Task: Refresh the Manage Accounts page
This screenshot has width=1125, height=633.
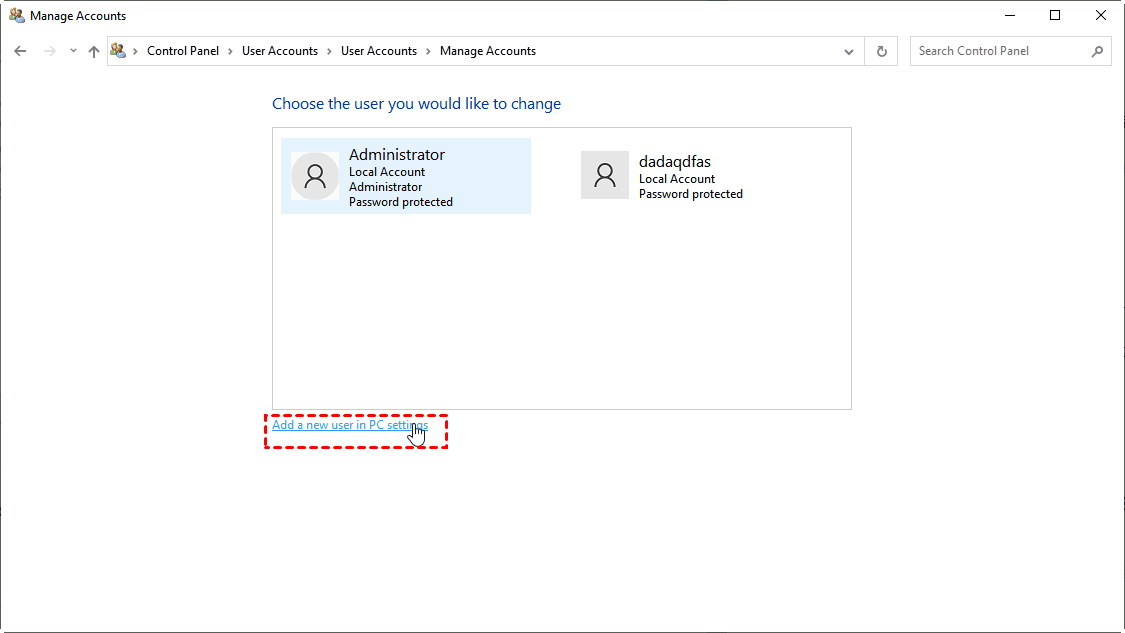Action: click(x=881, y=51)
